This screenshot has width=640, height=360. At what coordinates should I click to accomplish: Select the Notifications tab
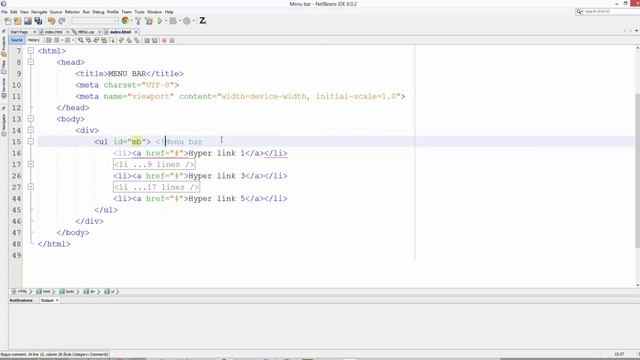pyautogui.click(x=21, y=300)
